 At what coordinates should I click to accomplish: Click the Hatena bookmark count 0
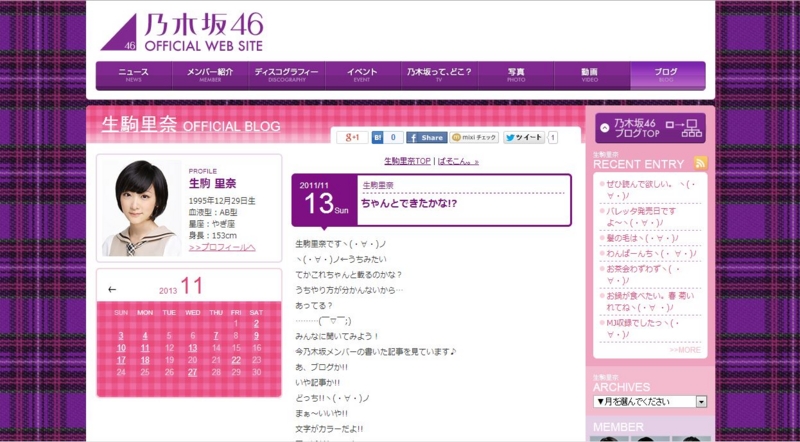[x=393, y=137]
